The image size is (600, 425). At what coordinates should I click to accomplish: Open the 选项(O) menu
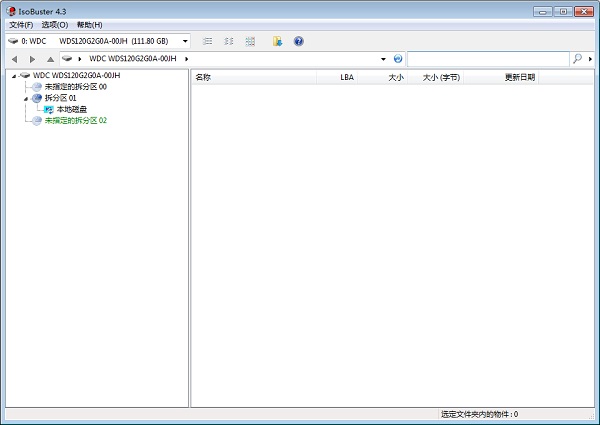coord(55,25)
